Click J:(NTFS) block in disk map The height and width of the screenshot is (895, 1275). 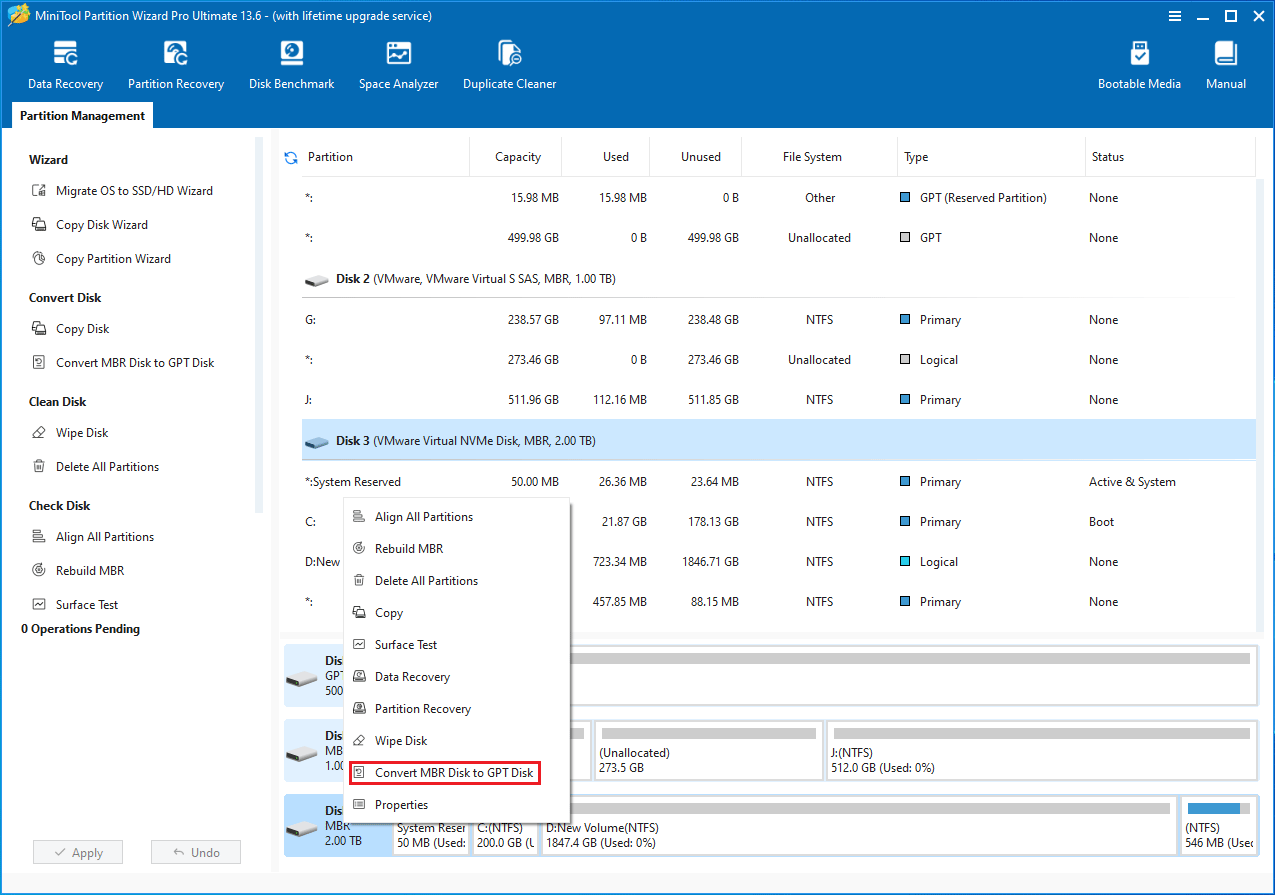[x=1041, y=751]
